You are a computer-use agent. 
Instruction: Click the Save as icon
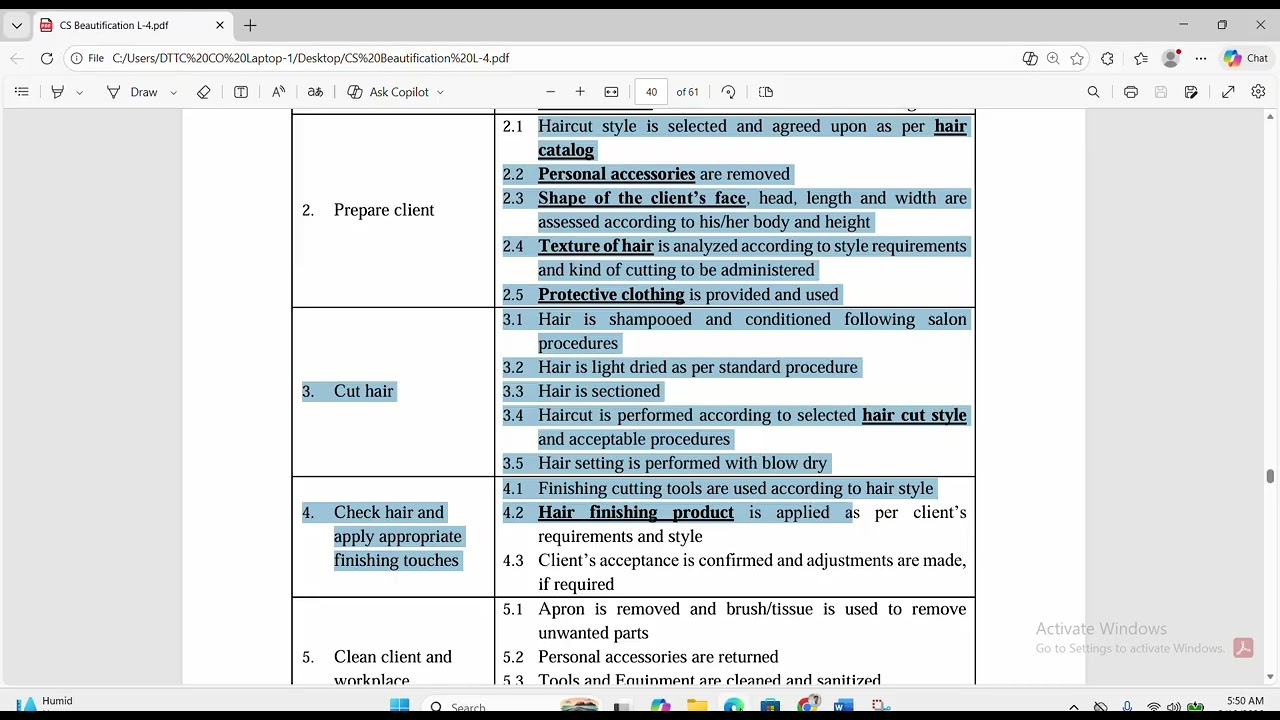coord(1191,92)
